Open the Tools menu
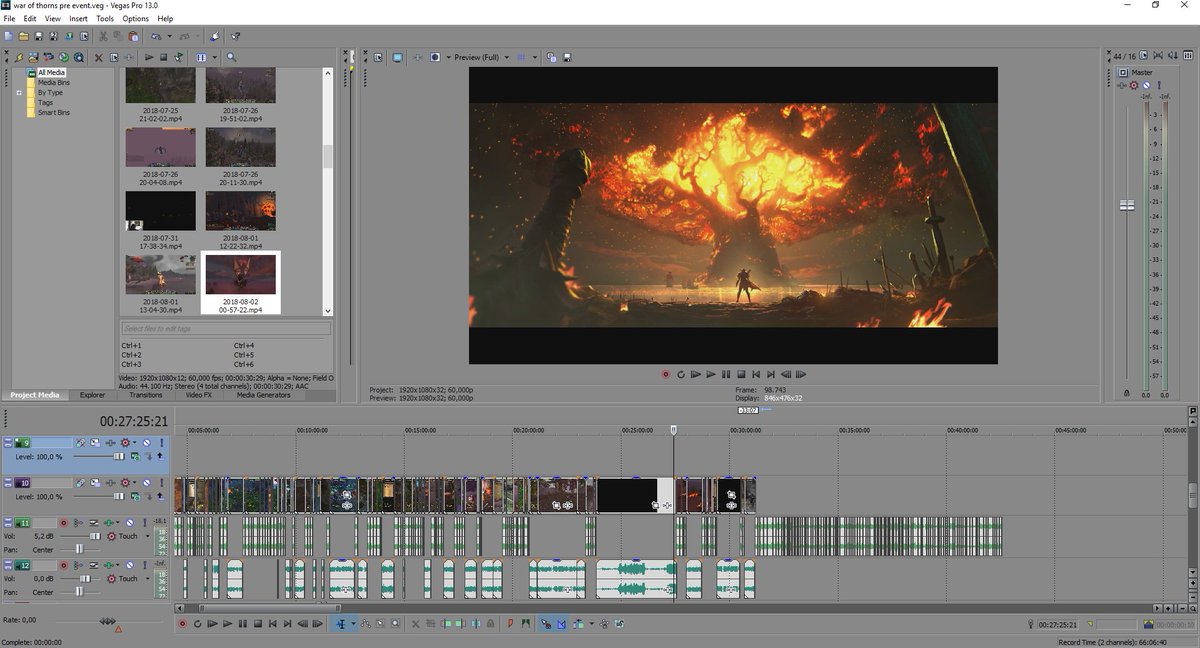 click(105, 18)
